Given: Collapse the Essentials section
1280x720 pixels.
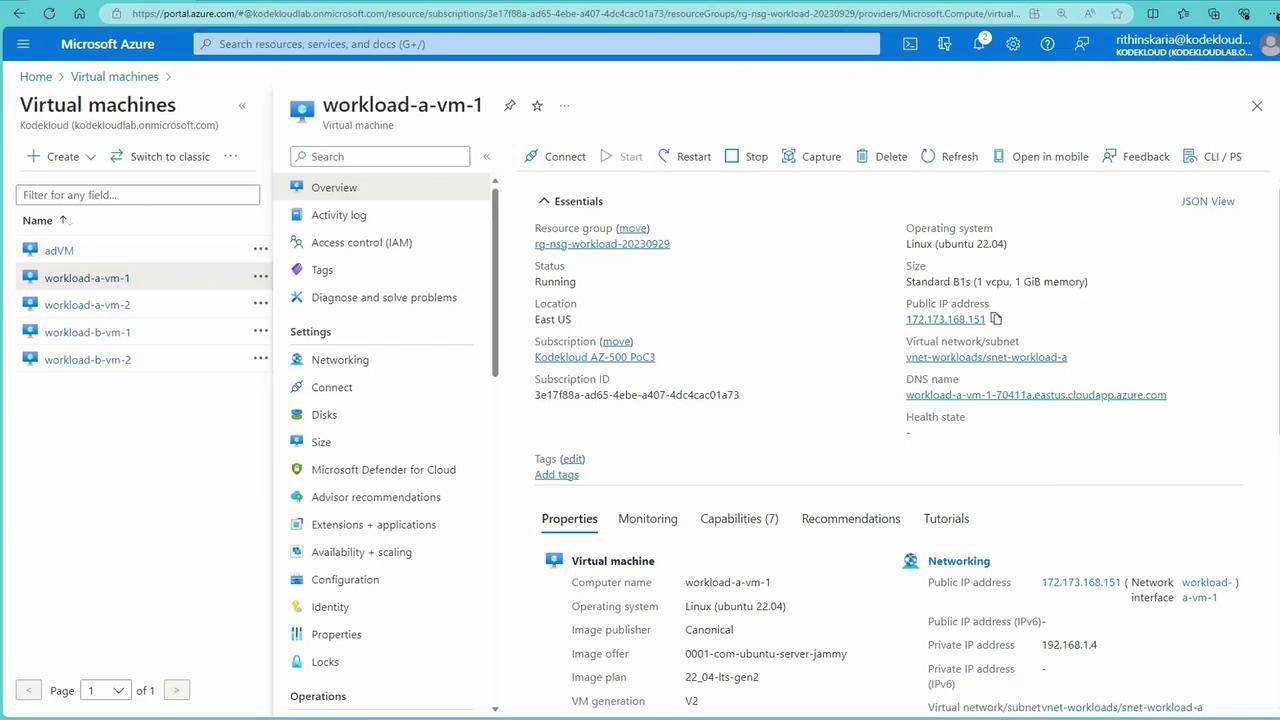Looking at the screenshot, I should coord(544,201).
